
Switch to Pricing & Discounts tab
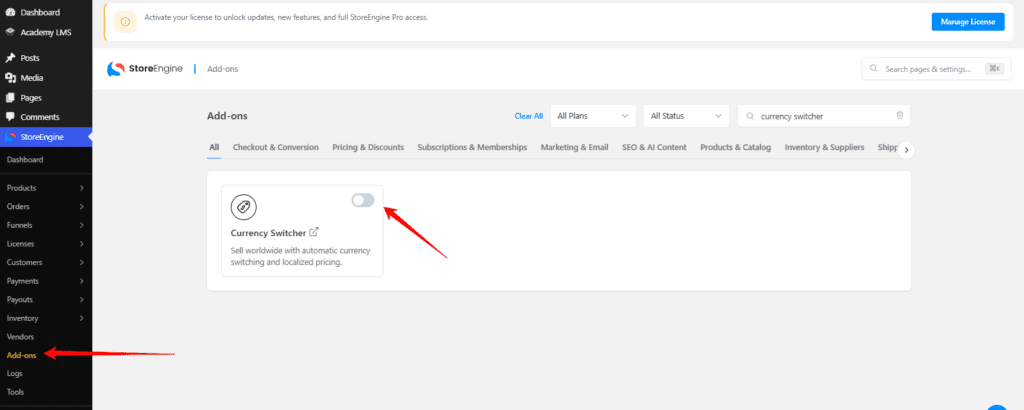tap(368, 148)
